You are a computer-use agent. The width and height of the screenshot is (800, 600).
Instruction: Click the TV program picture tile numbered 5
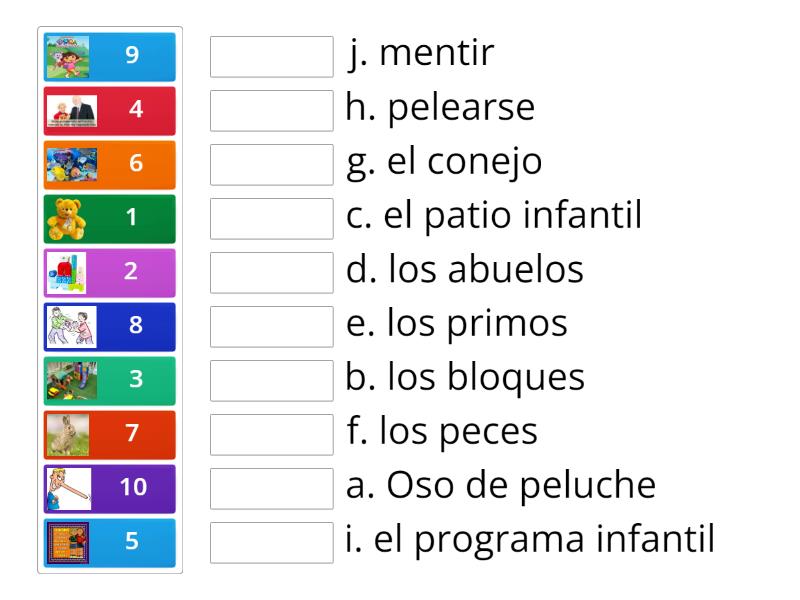point(109,542)
